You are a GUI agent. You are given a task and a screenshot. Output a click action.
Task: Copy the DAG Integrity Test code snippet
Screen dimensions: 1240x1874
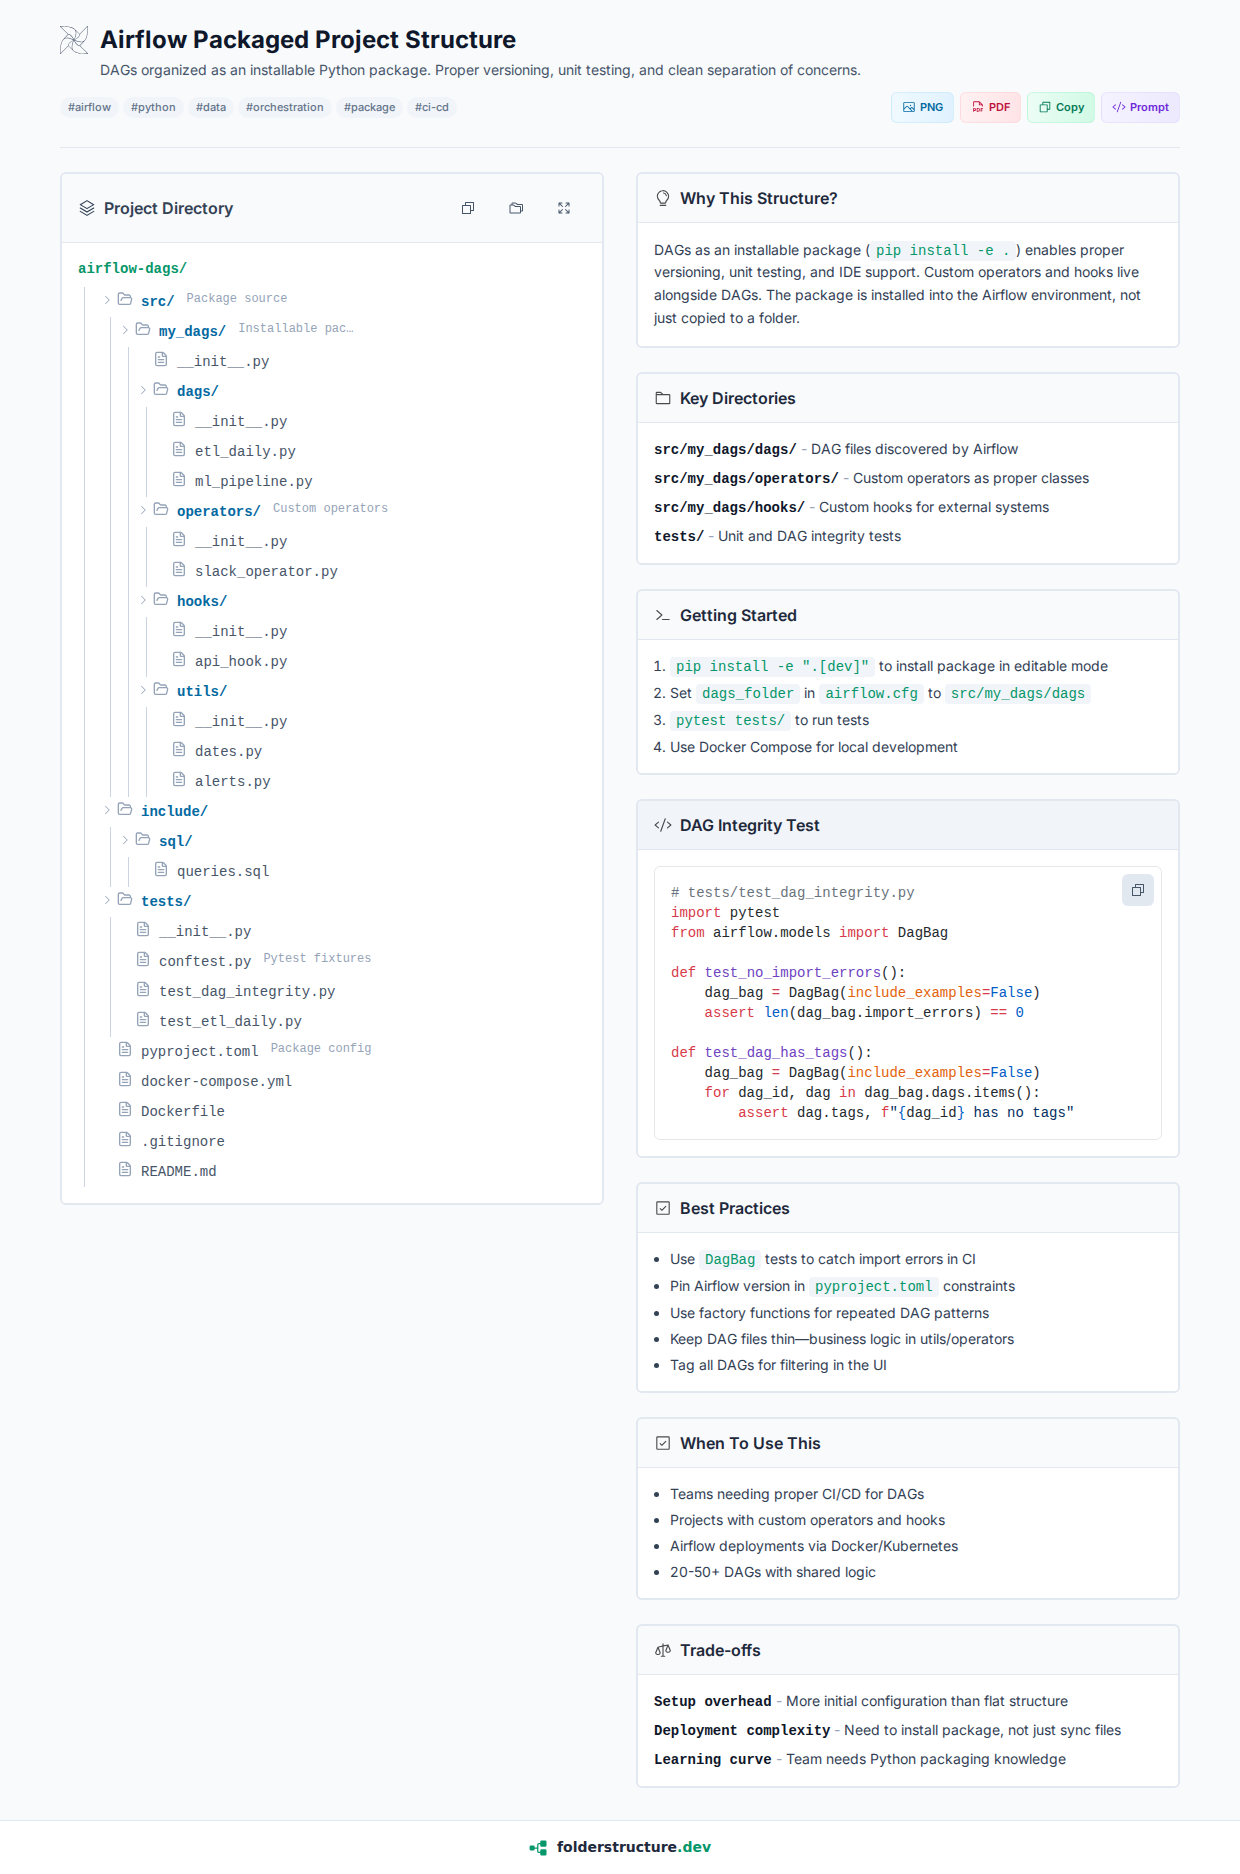[1137, 890]
